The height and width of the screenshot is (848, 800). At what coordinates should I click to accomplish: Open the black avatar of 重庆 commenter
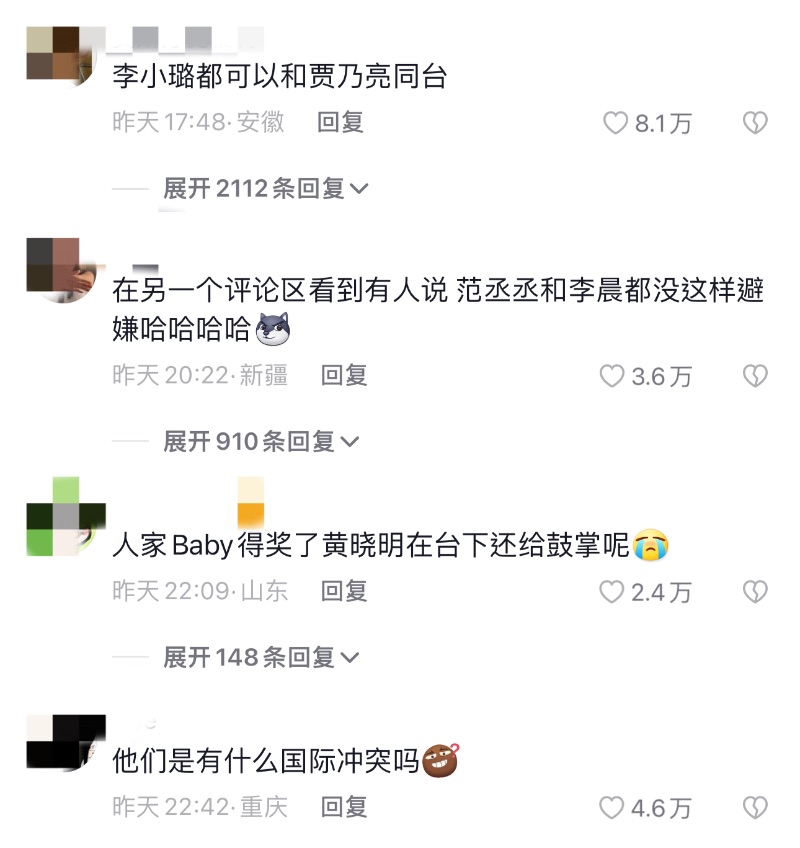(x=66, y=743)
